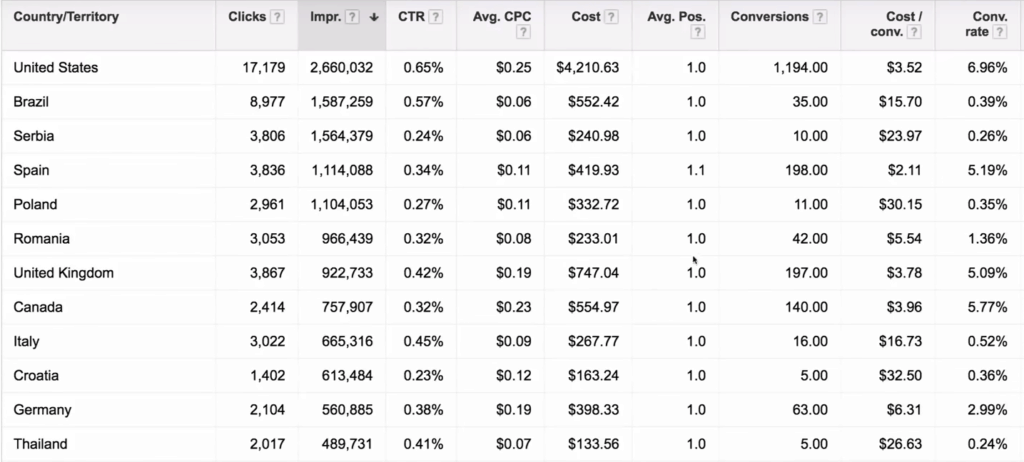The image size is (1024, 462).
Task: Select the Croatia row label
Action: click(36, 376)
